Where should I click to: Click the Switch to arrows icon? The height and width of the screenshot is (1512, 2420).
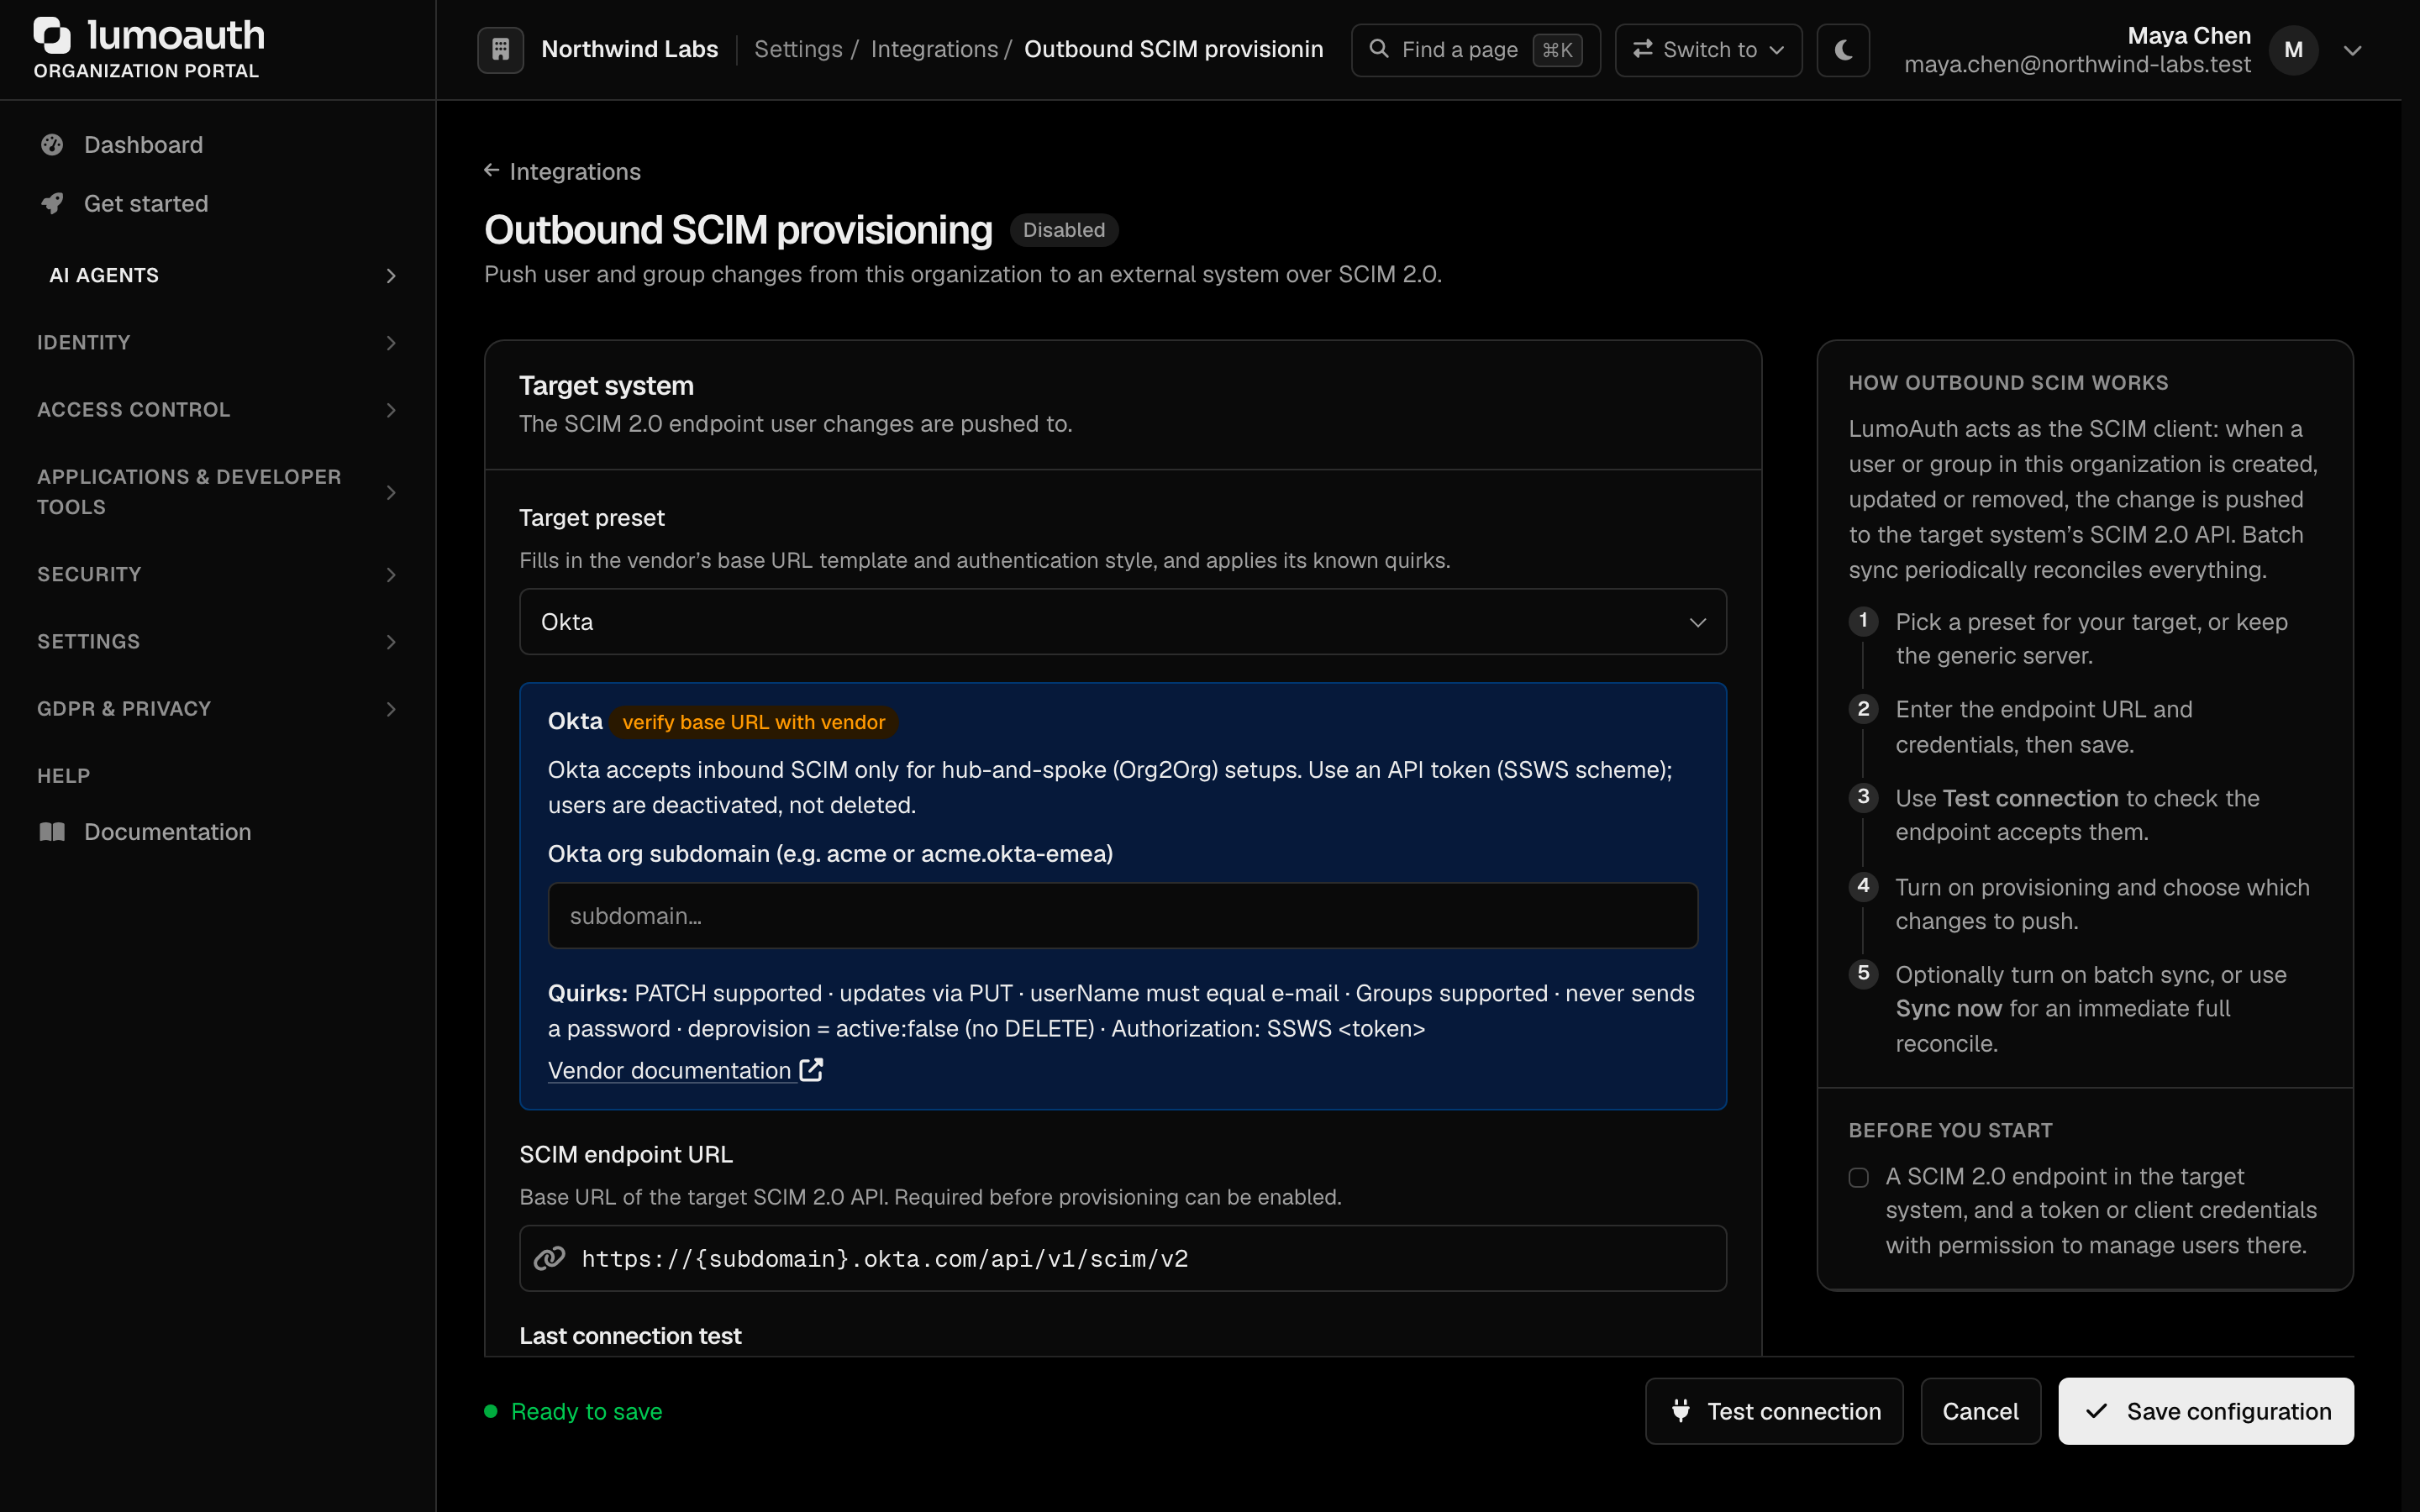tap(1642, 49)
